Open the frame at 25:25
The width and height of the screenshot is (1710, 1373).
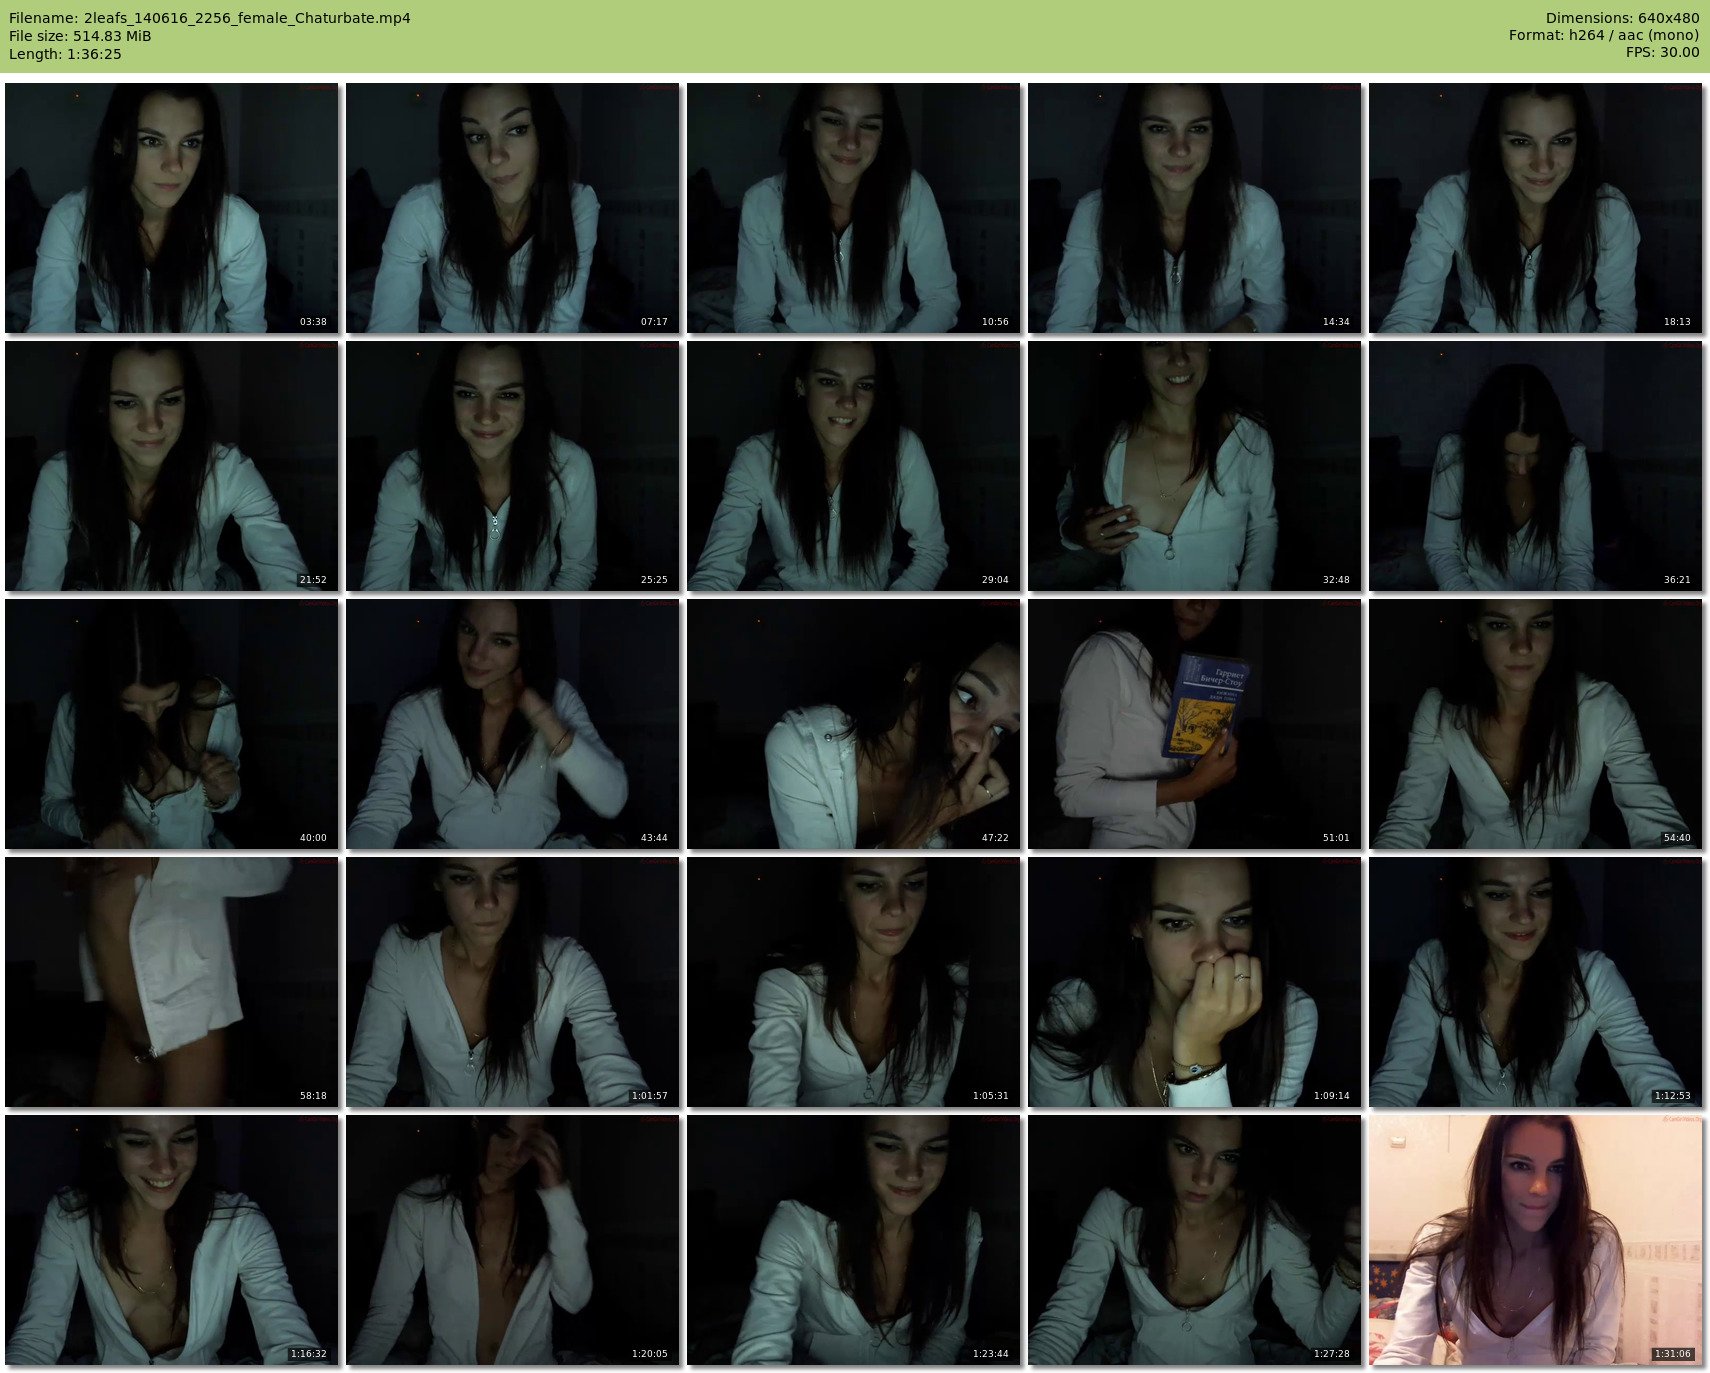[x=512, y=466]
